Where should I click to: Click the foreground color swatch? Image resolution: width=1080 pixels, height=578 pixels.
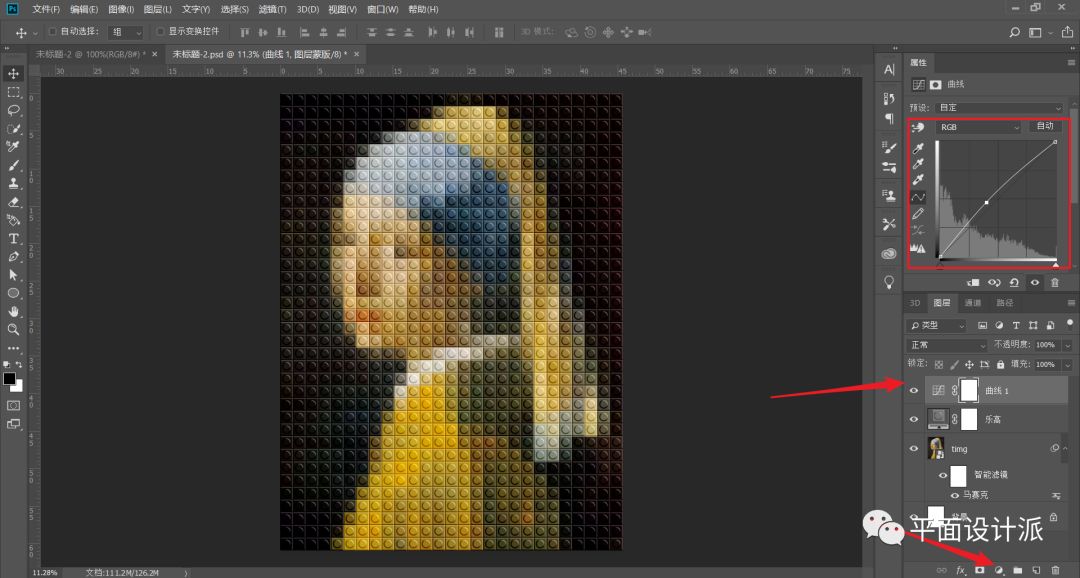[x=10, y=378]
